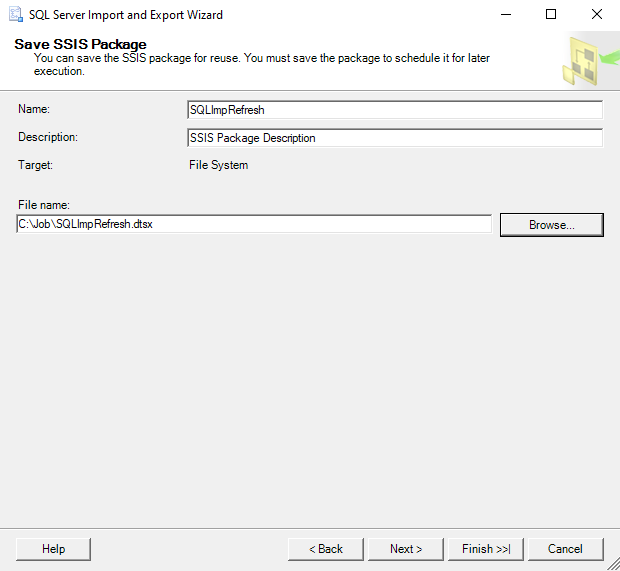Image resolution: width=620 pixels, height=571 pixels.
Task: Close the wizard window
Action: (x=597, y=15)
